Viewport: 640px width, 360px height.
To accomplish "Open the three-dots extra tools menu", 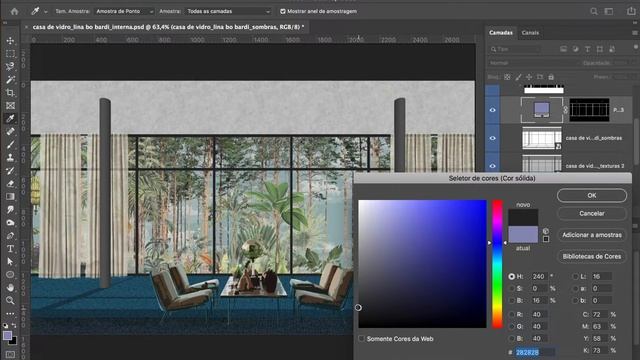I will pos(10,313).
